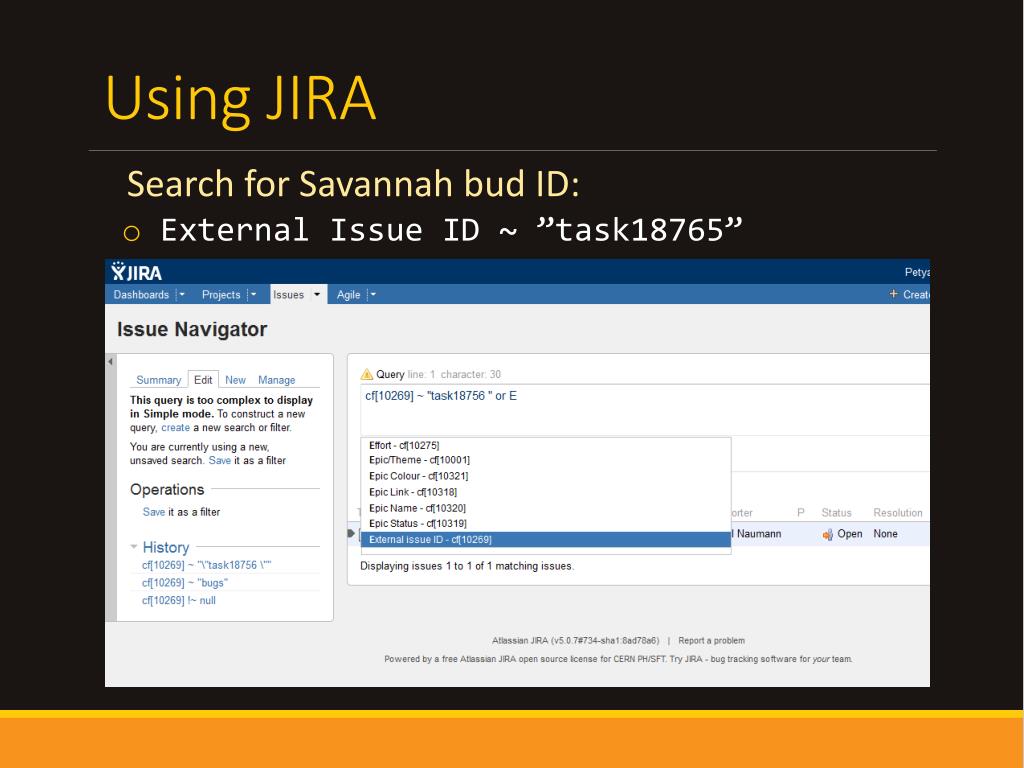Select Epic Link - cf[10318] suggestion
The image size is (1024, 768).
[545, 492]
